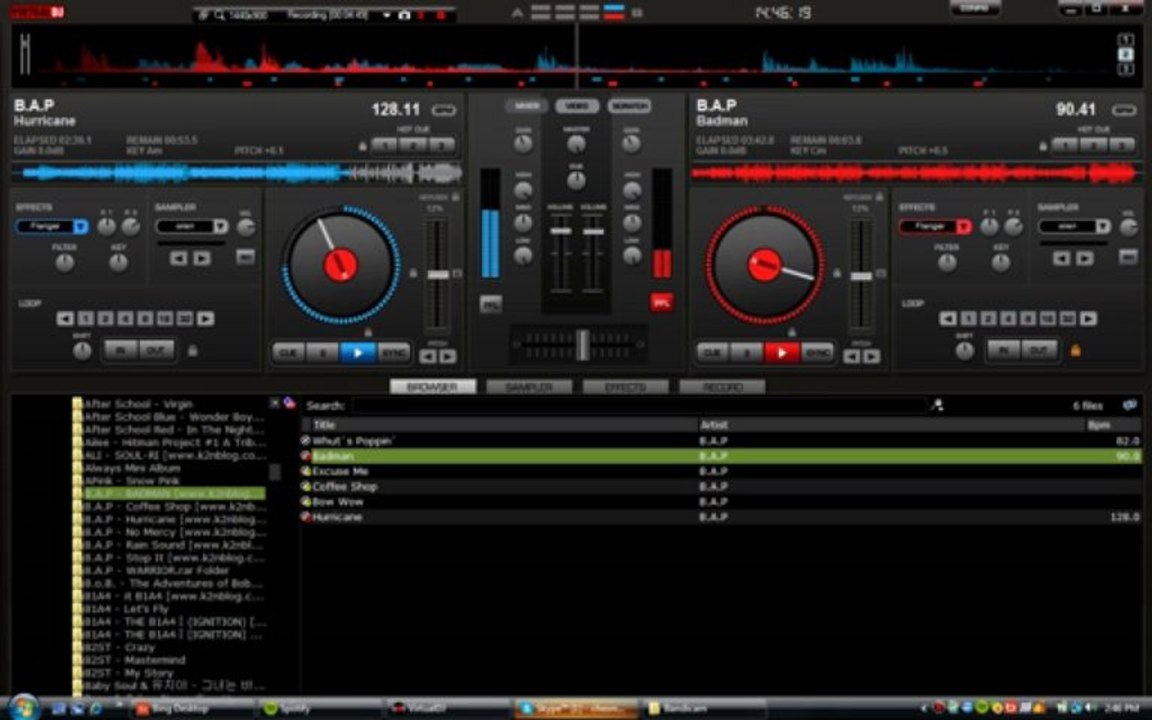Click the crossfader handle

tap(582, 345)
